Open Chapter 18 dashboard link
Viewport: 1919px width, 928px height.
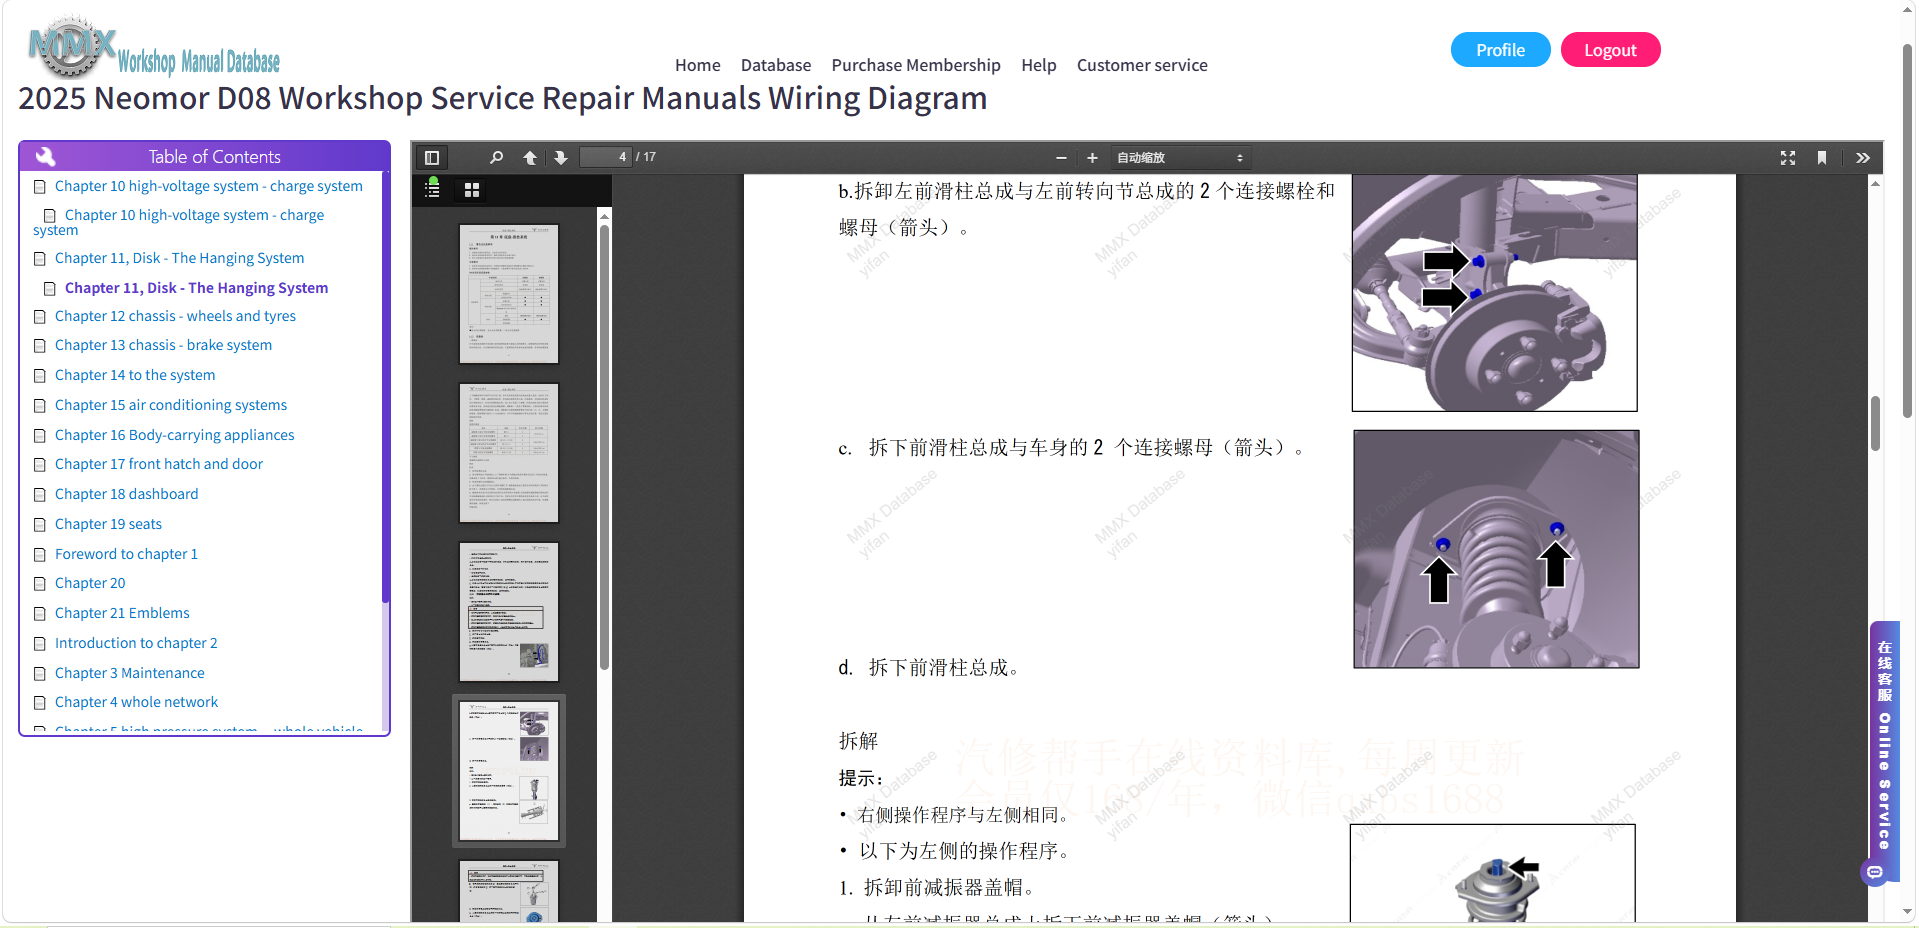[126, 494]
